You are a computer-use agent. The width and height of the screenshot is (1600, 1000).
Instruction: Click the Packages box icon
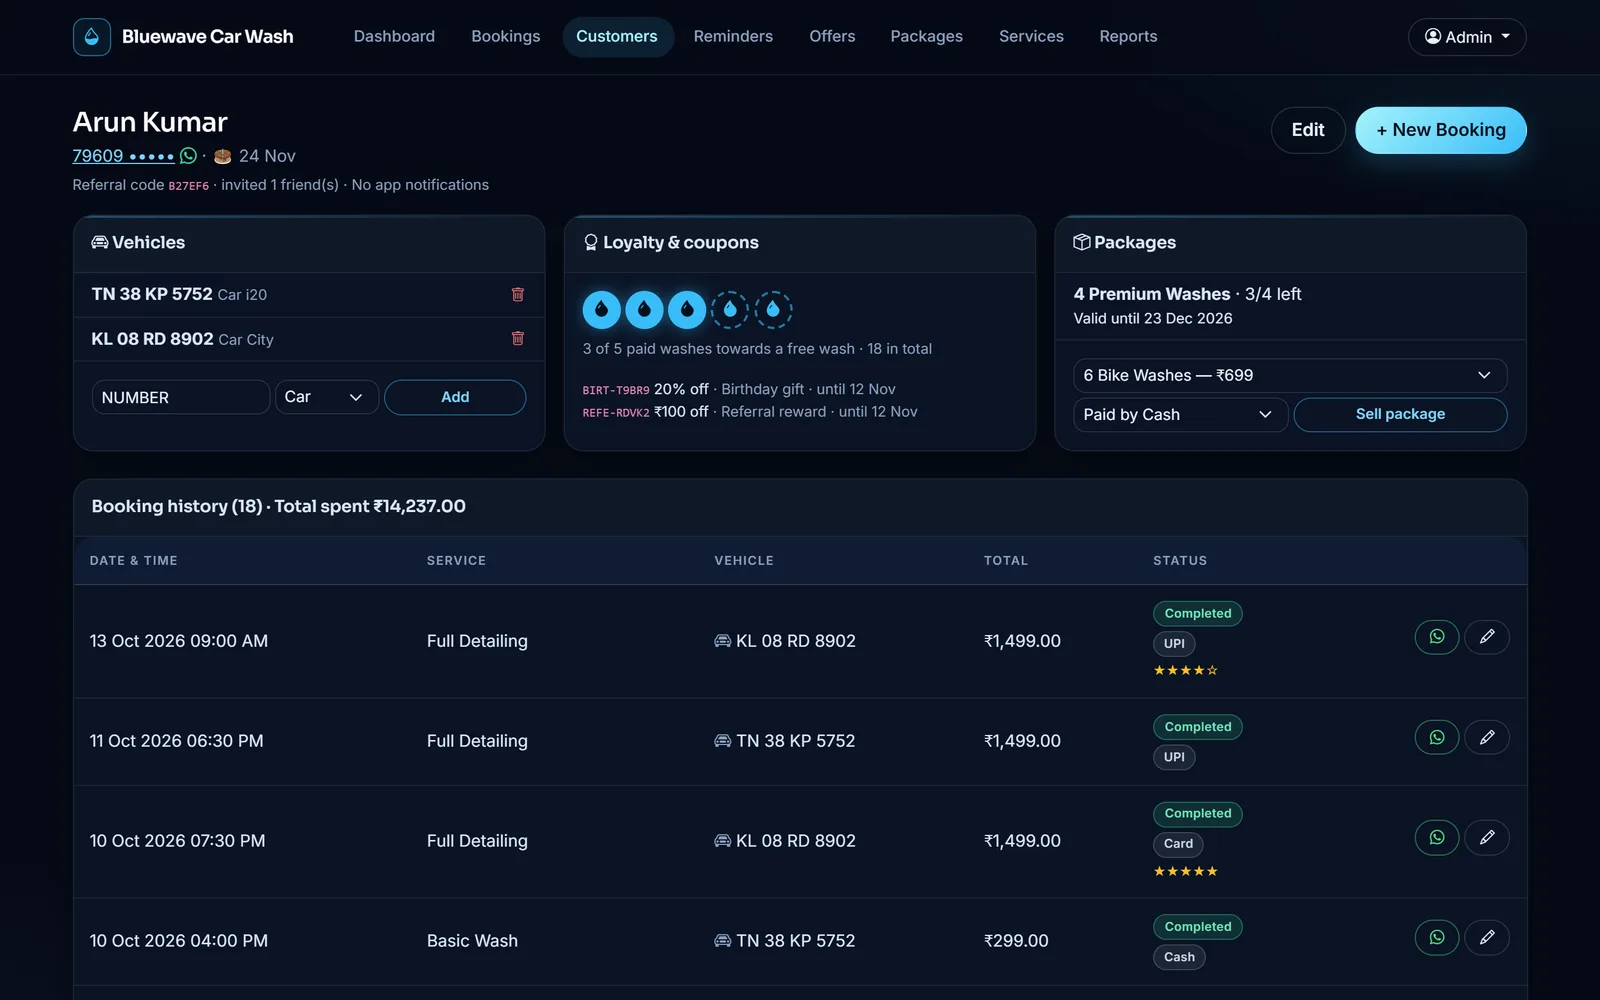[x=1082, y=242]
